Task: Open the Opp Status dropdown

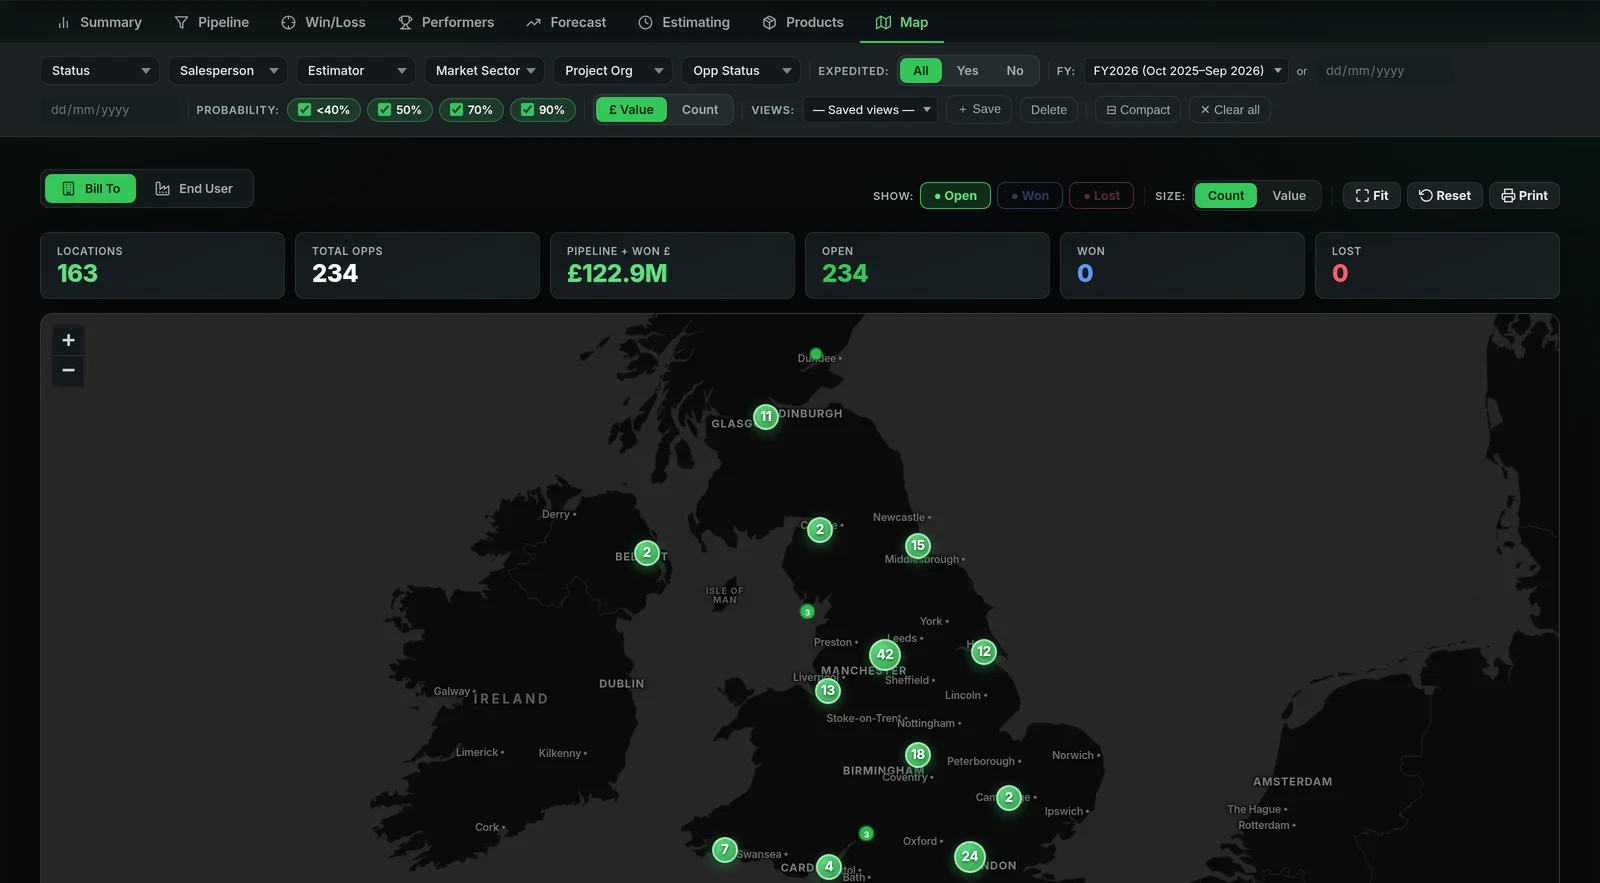Action: 741,71
